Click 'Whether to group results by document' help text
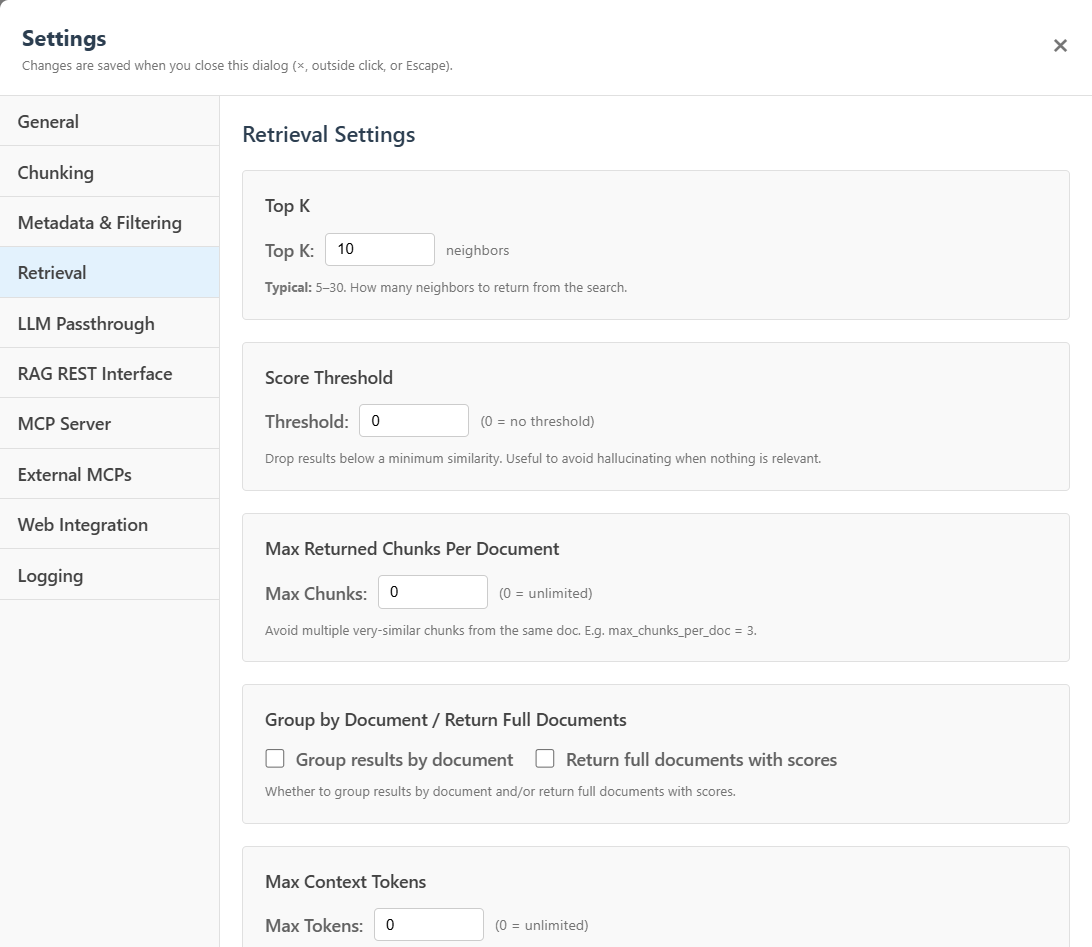The image size is (1092, 947). [500, 792]
